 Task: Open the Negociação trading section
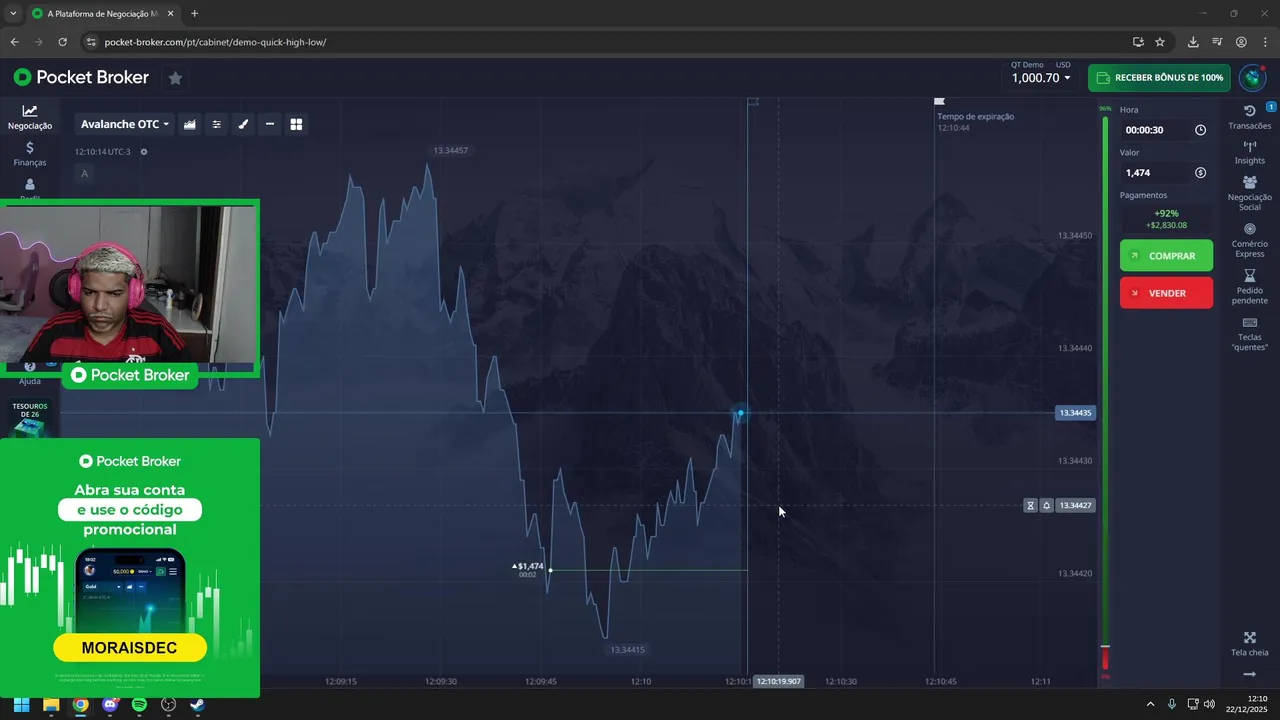pyautogui.click(x=30, y=117)
